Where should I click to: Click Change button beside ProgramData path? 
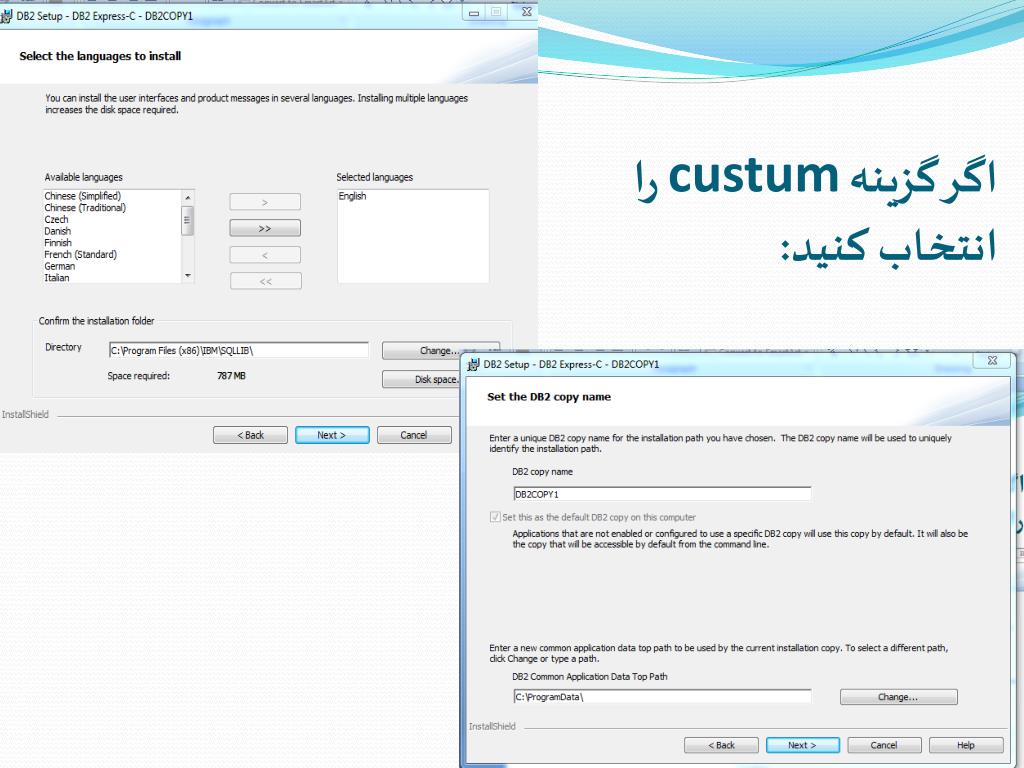pos(899,697)
